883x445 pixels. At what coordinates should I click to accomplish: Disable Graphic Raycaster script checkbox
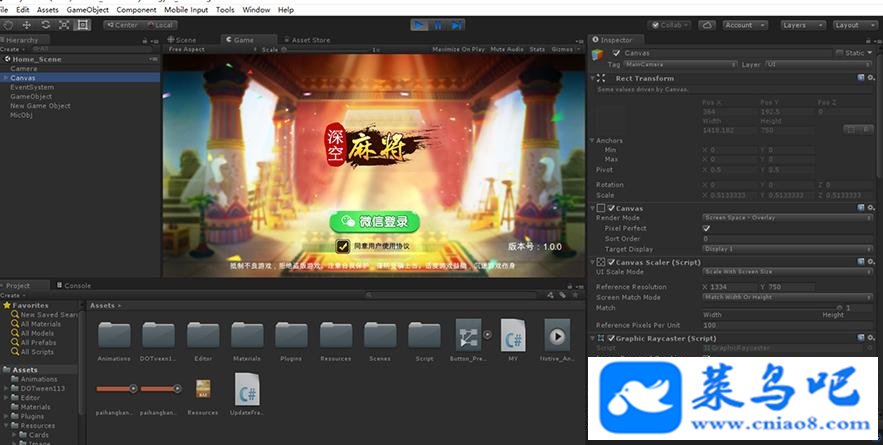coord(611,339)
